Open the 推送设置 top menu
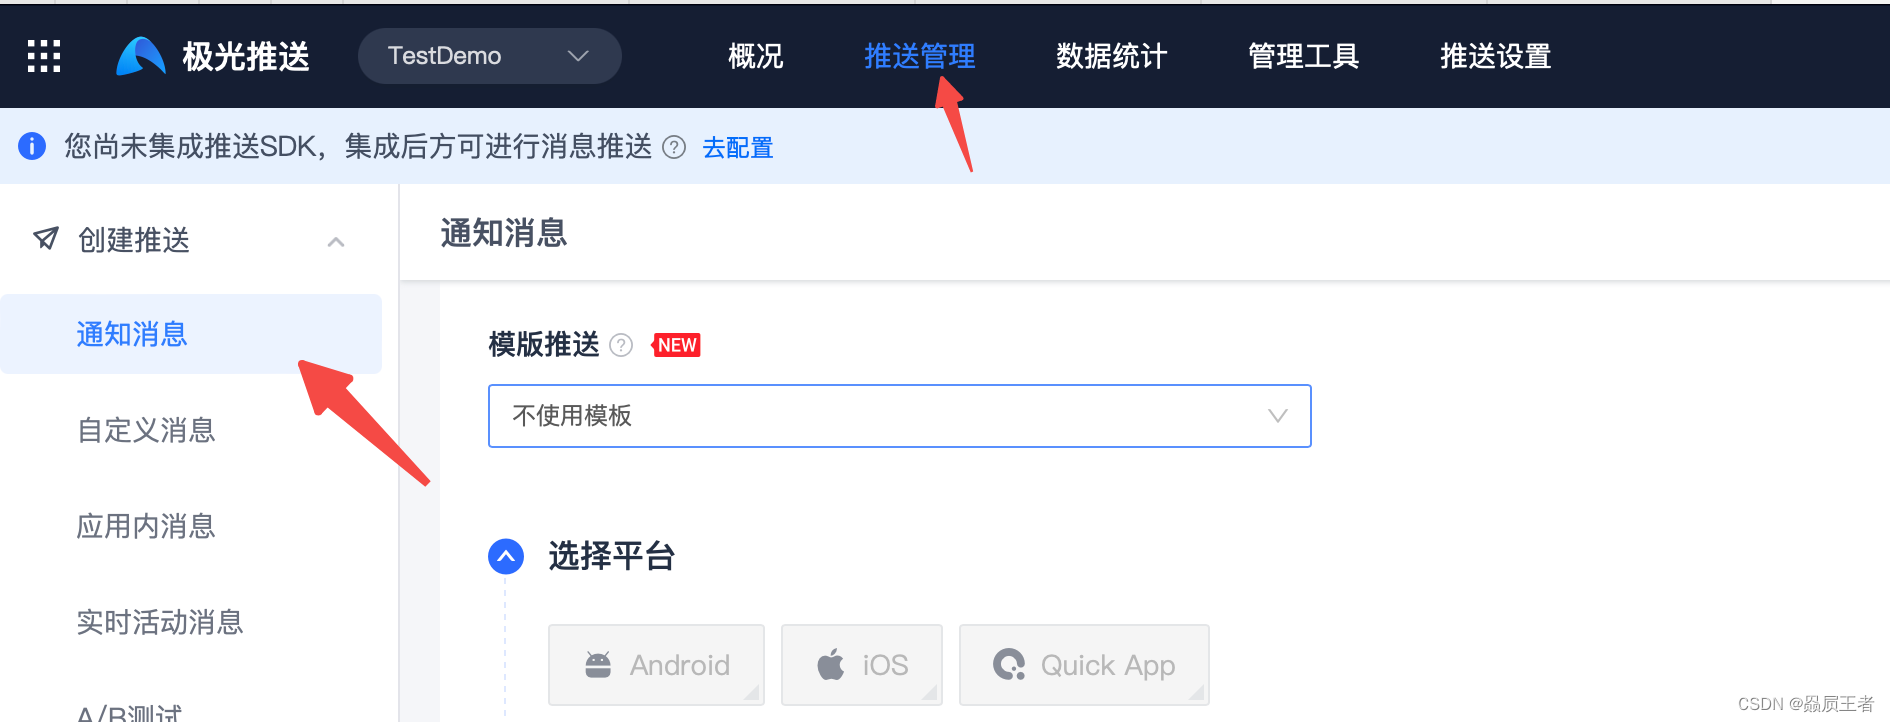This screenshot has height=722, width=1890. pyautogui.click(x=1496, y=56)
